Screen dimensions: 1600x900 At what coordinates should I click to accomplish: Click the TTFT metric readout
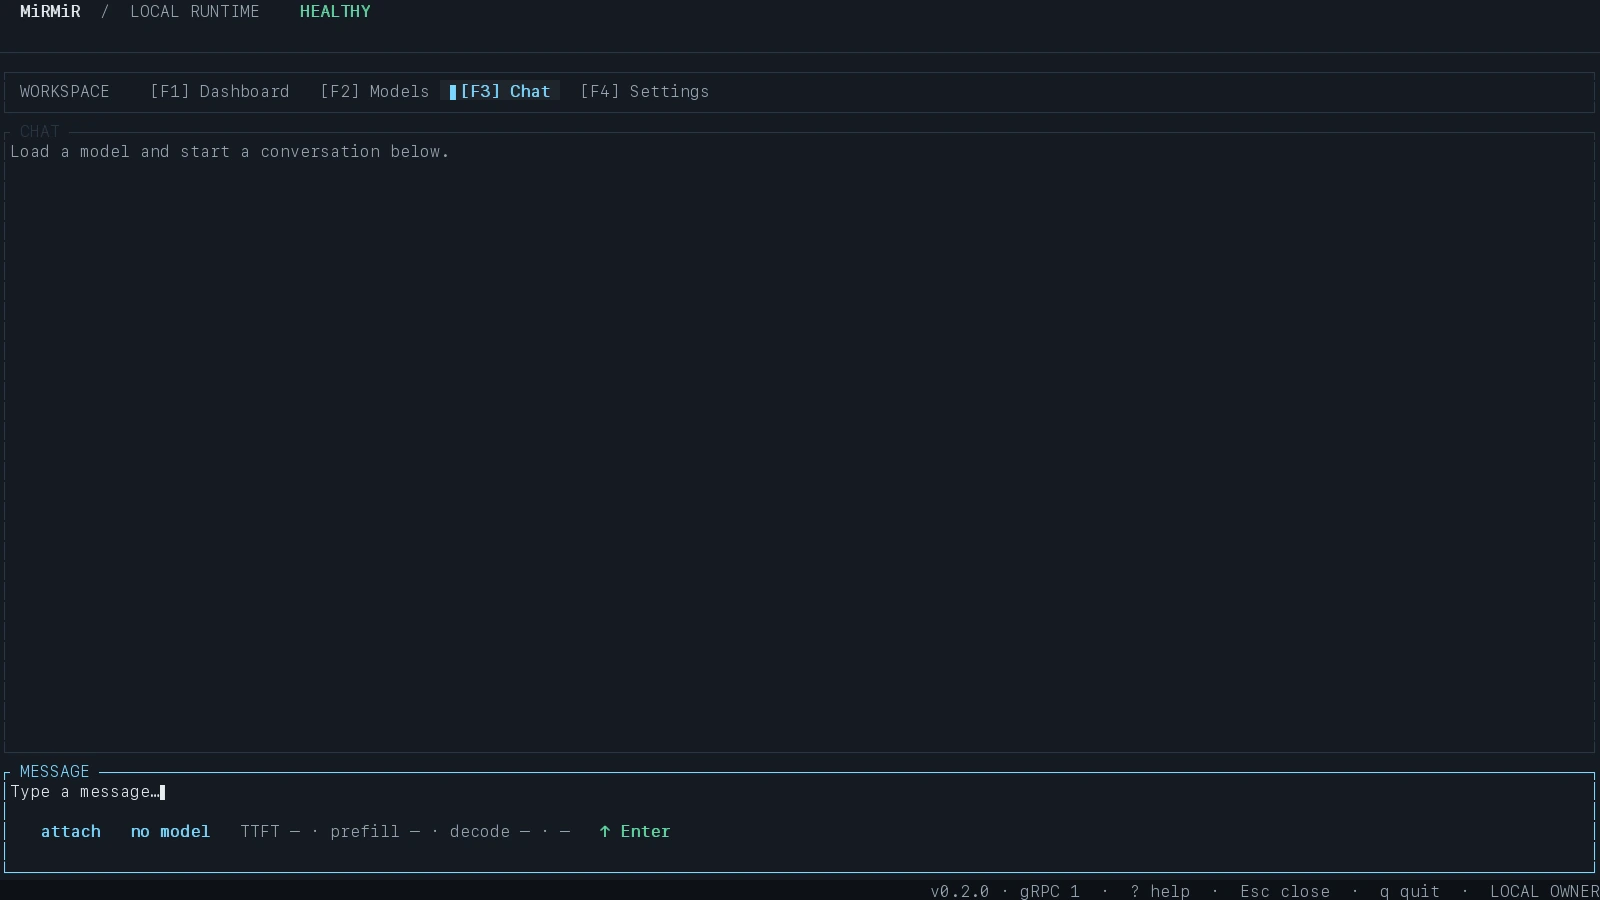pos(269,831)
